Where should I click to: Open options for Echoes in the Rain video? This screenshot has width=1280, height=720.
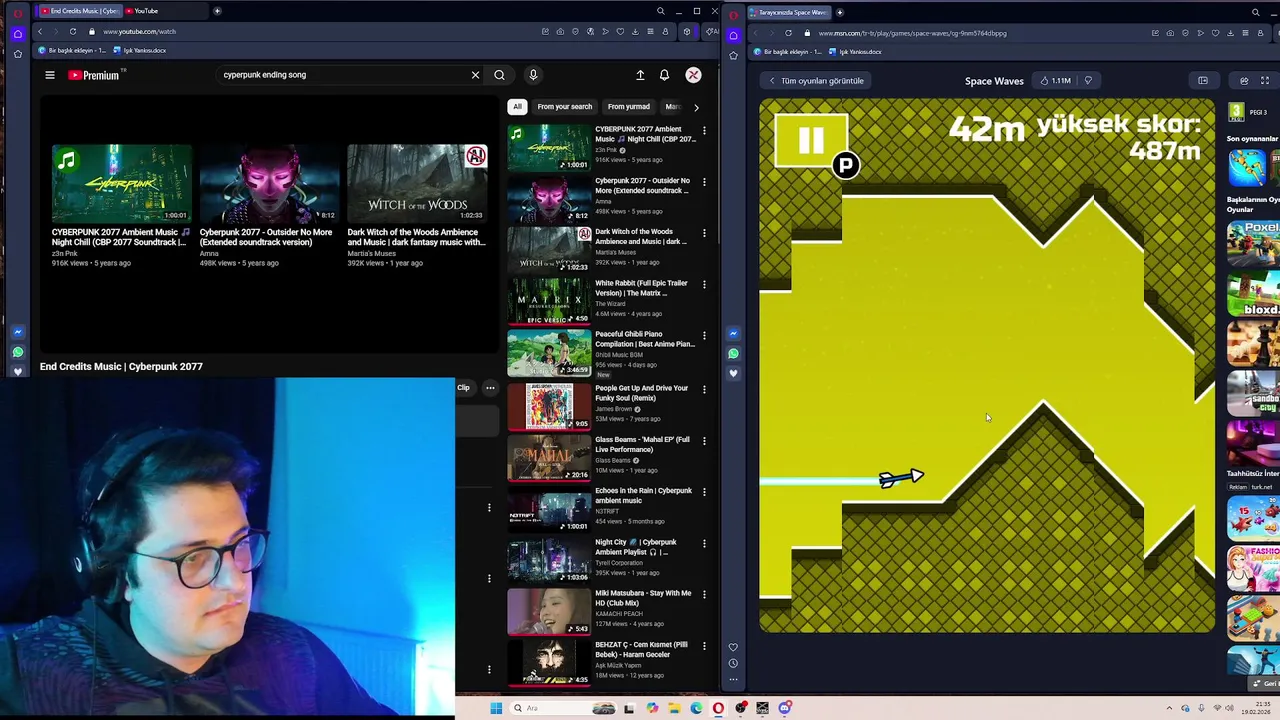(704, 492)
